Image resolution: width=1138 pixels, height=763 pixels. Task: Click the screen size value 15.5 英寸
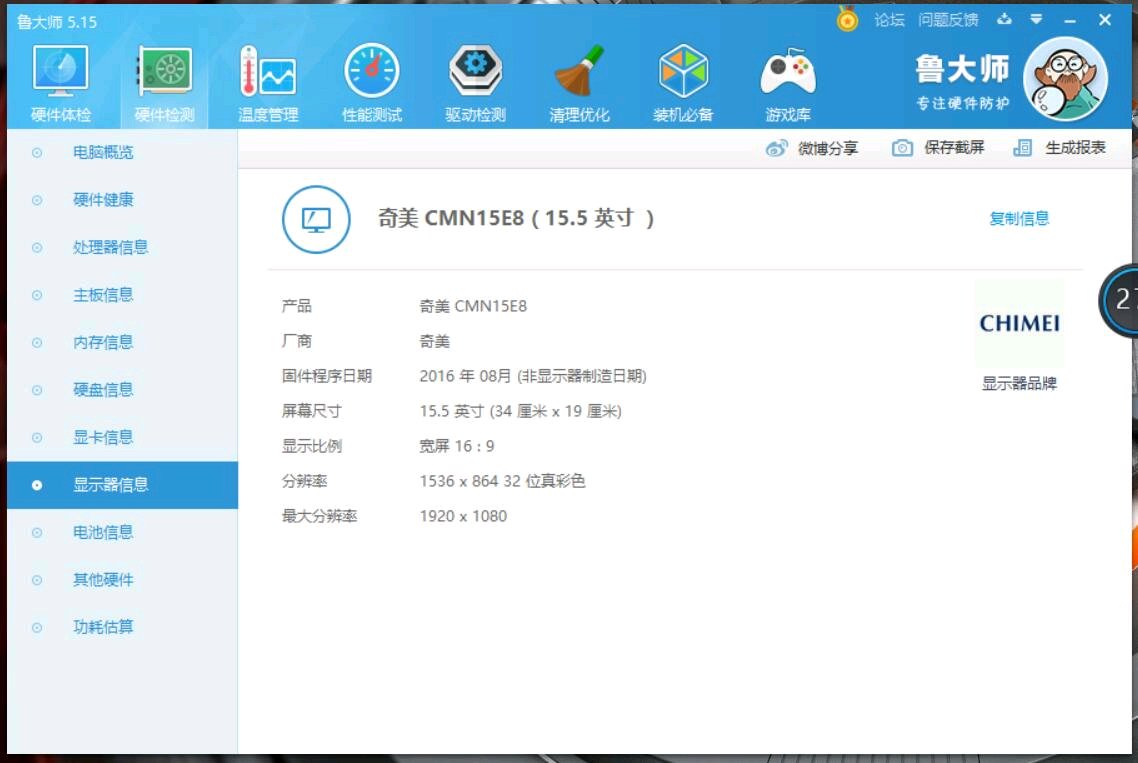tap(451, 412)
